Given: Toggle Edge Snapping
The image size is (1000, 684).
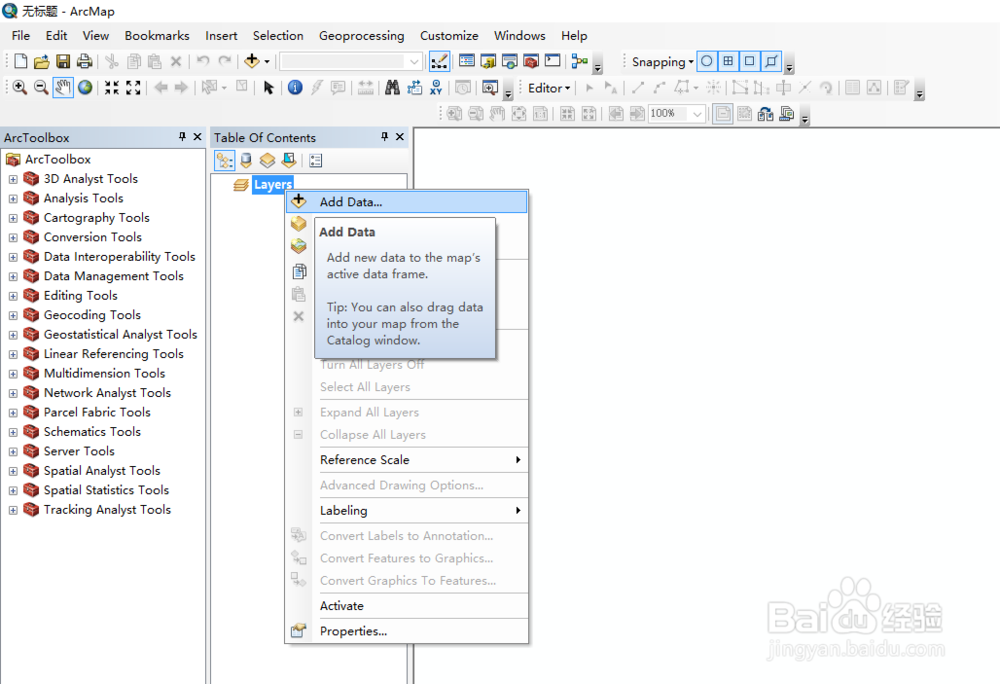Looking at the screenshot, I should pyautogui.click(x=771, y=61).
